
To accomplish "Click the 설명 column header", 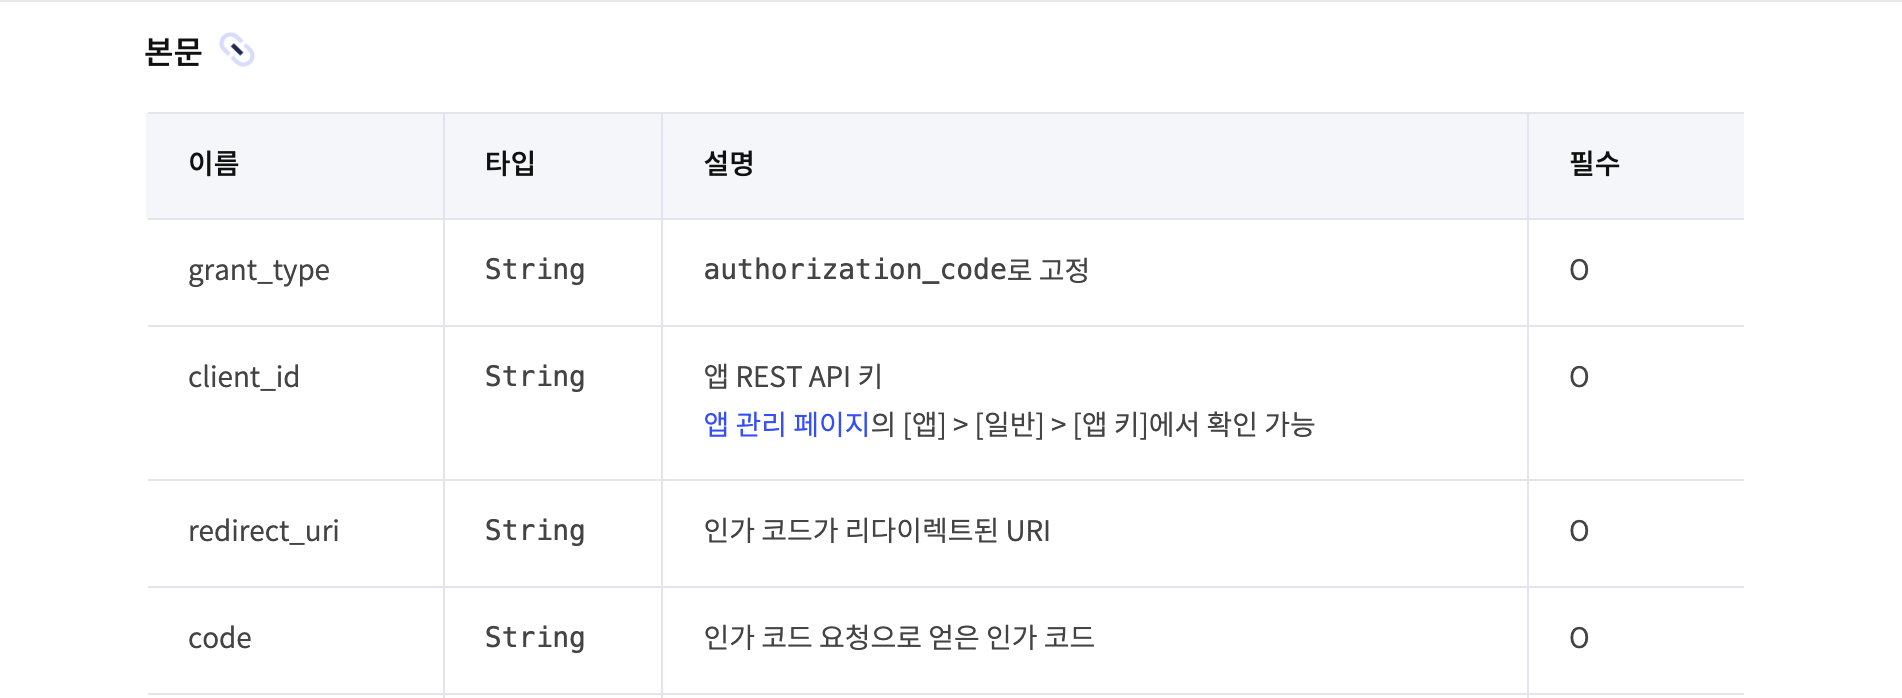I will pos(729,163).
